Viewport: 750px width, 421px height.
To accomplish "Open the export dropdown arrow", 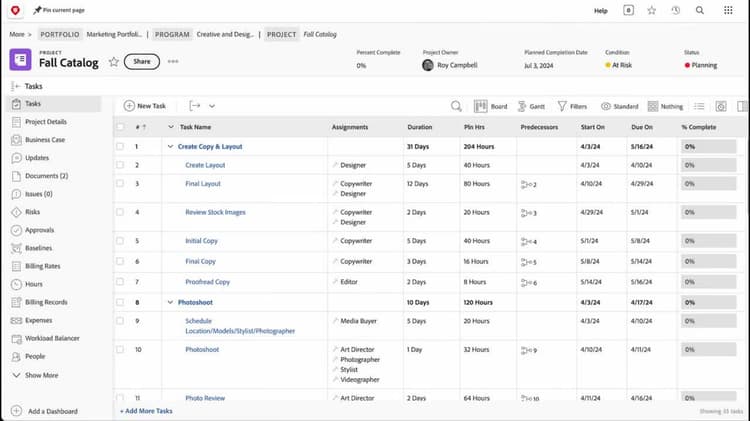I will (211, 106).
